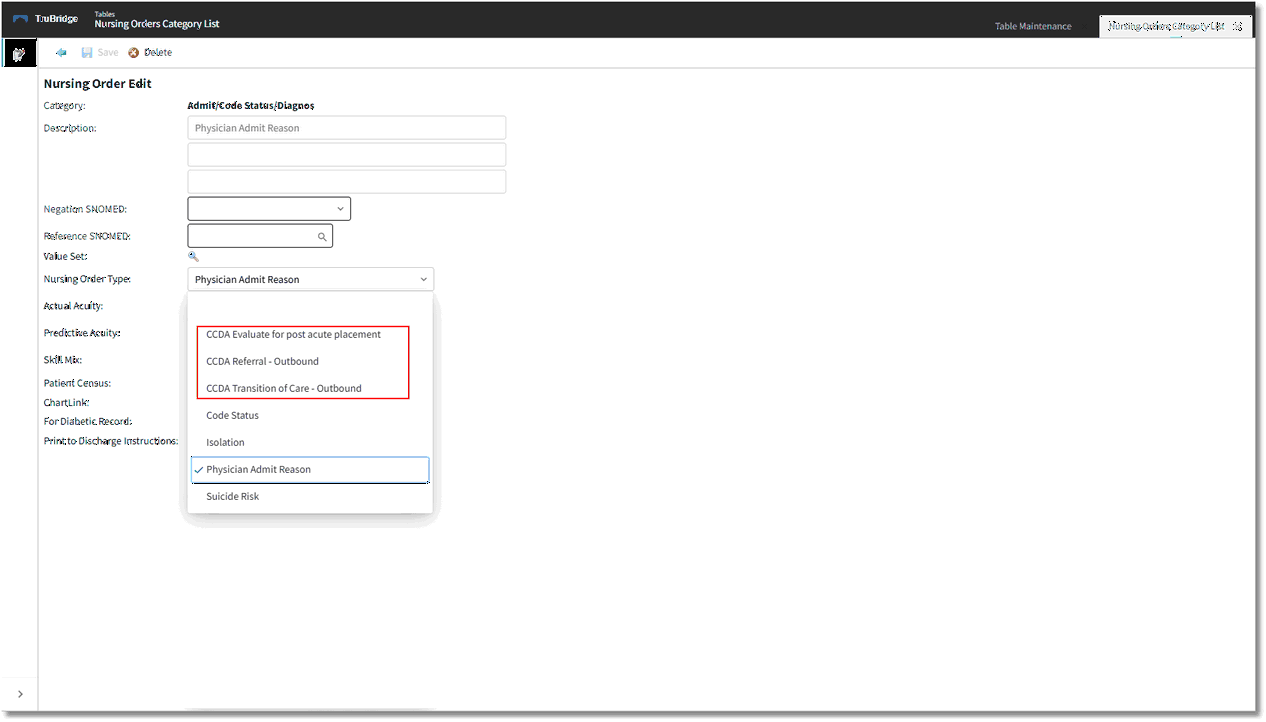This screenshot has height=722, width=1266.
Task: Choose Code Status option
Action: coord(310,415)
